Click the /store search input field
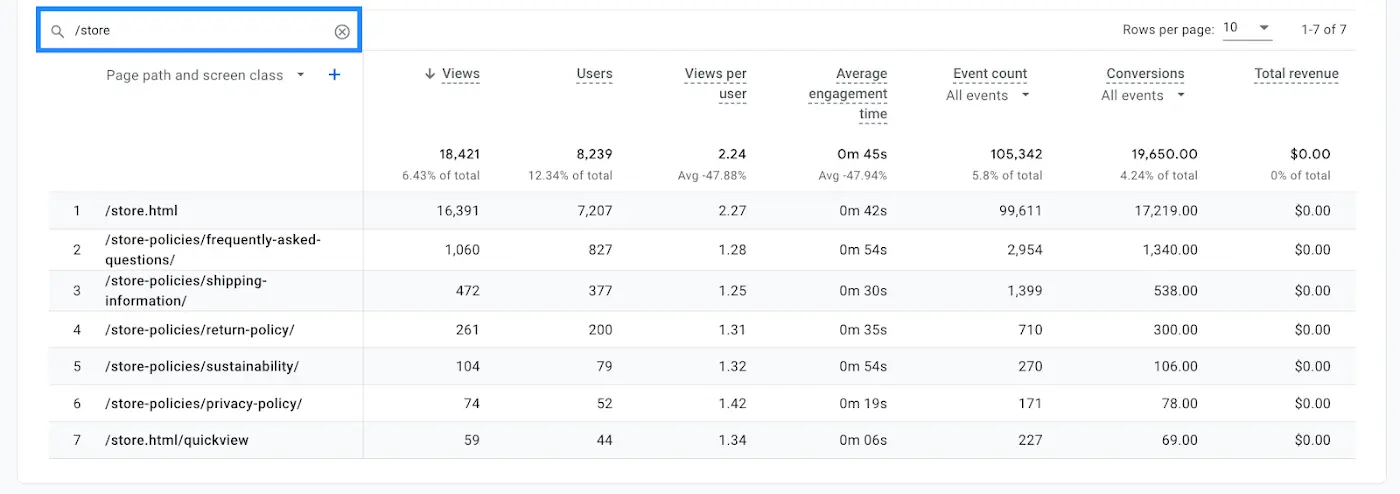This screenshot has height=494, width=1400. [x=200, y=31]
